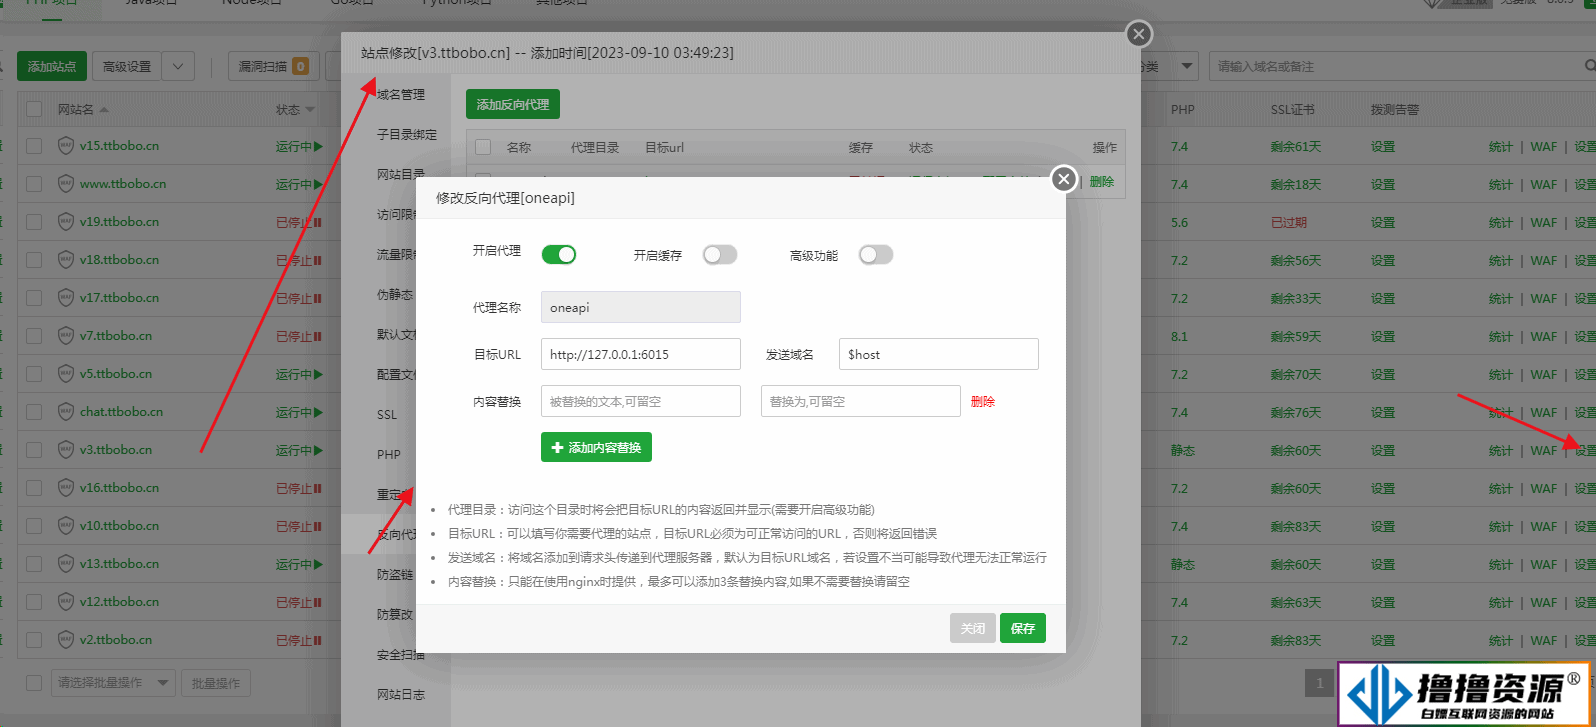The width and height of the screenshot is (1596, 727).
Task: Click the 代理名称 oneapi field
Action: click(x=641, y=307)
